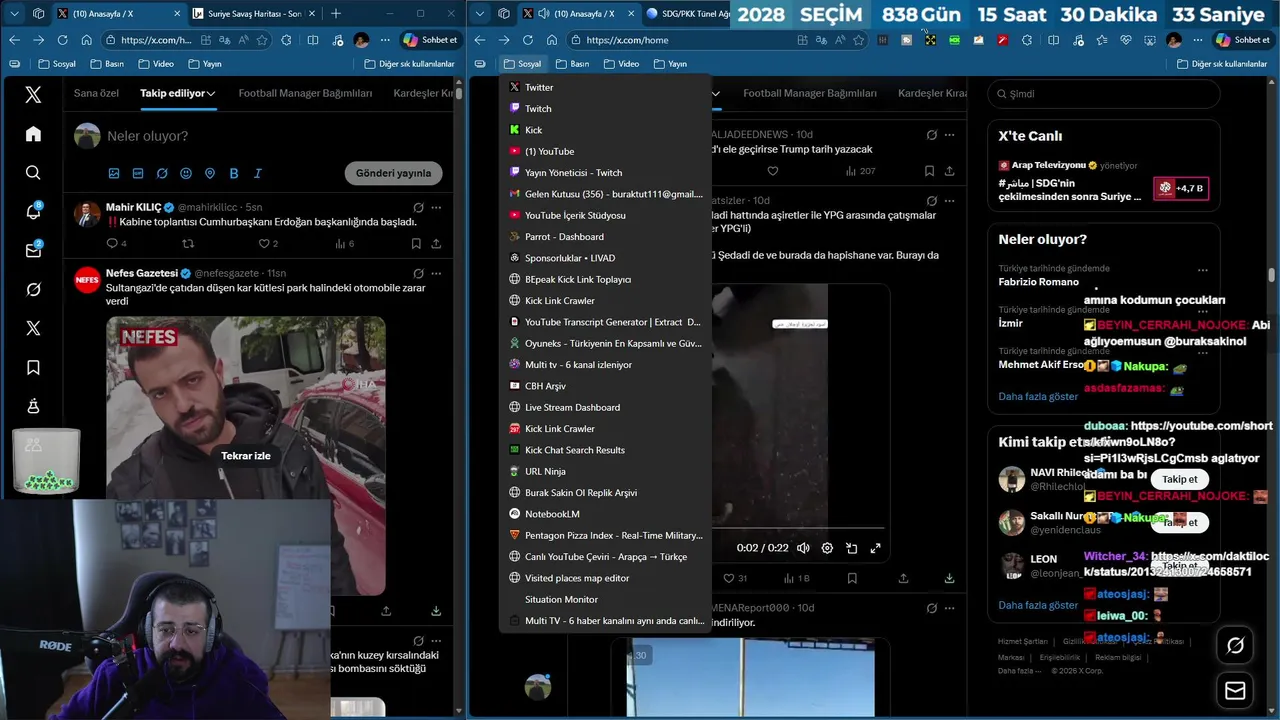1280x720 pixels.
Task: Enter fullscreen on the right window video
Action: [x=876, y=548]
